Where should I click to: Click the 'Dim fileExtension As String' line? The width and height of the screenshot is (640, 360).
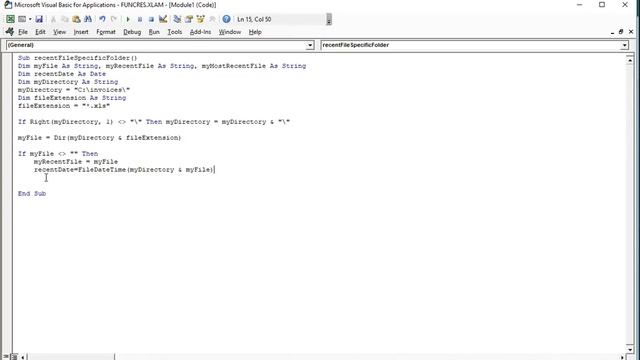[x=72, y=98]
